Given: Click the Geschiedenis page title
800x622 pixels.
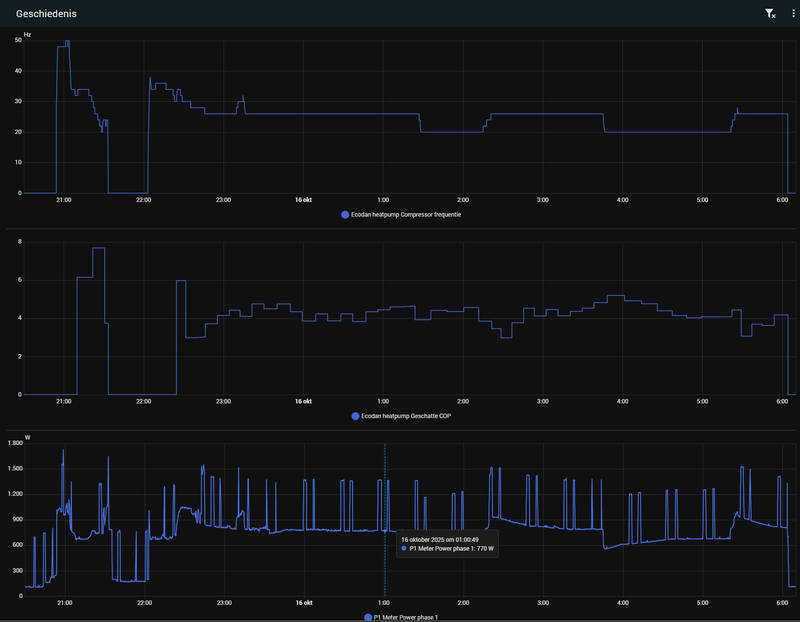Looking at the screenshot, I should (46, 14).
